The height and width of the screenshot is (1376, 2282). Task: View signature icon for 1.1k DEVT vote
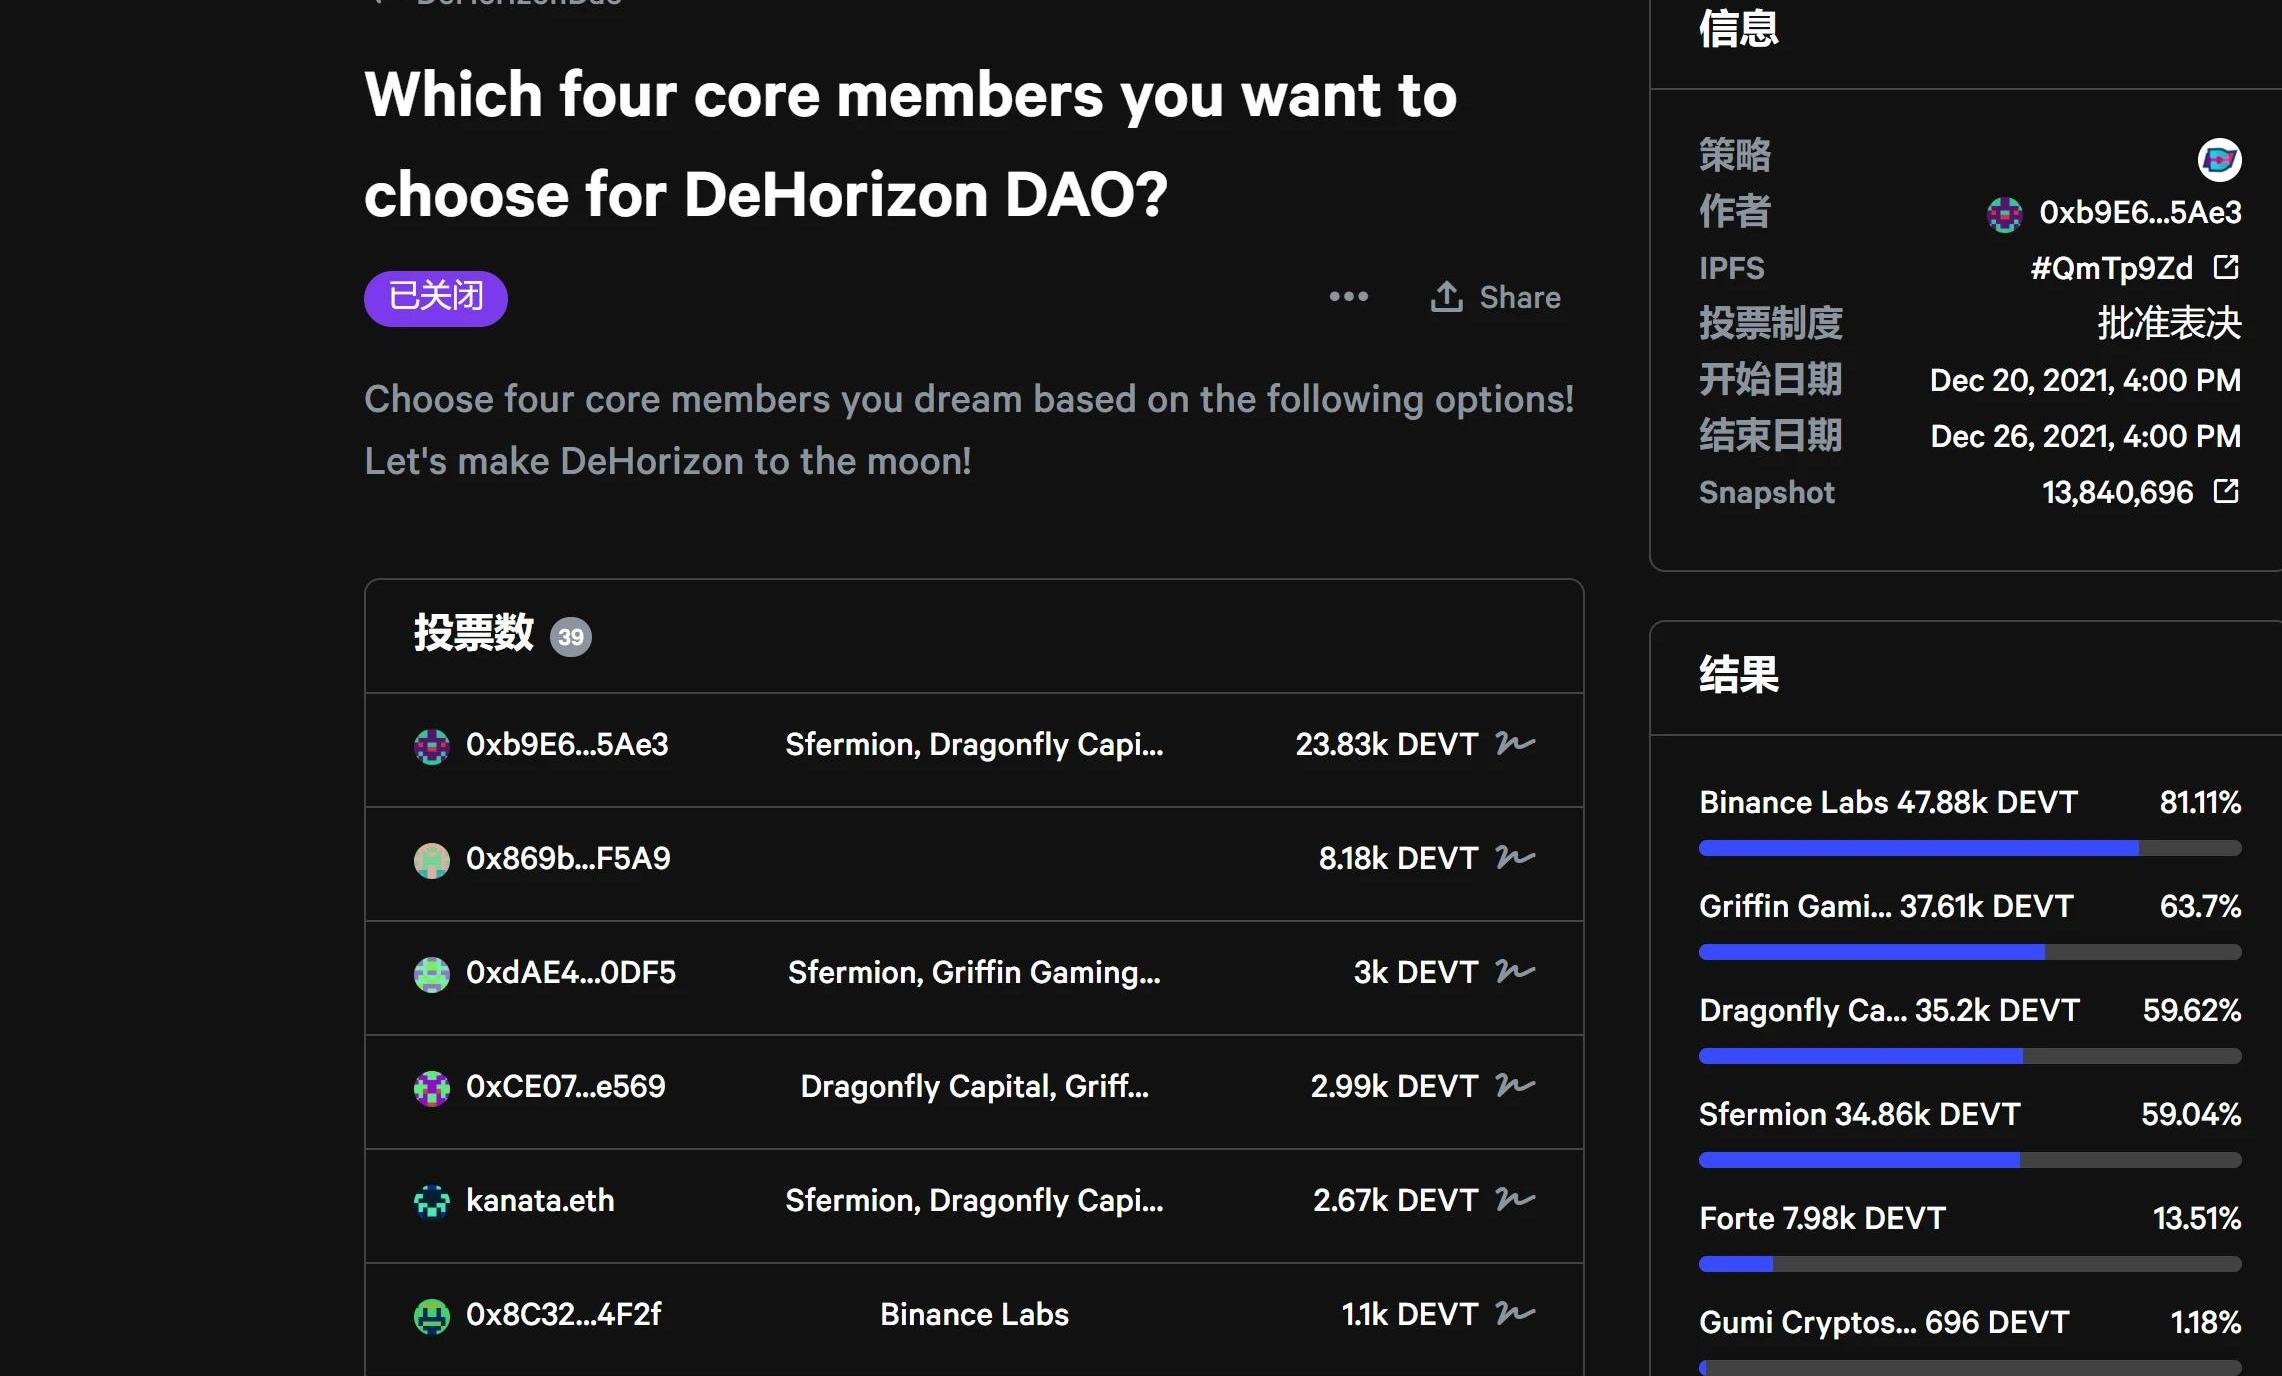[x=1515, y=1313]
